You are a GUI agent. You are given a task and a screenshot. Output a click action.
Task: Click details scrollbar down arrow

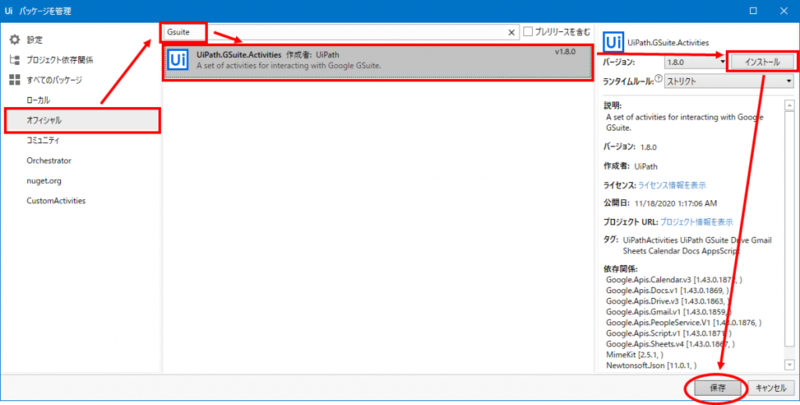789,365
